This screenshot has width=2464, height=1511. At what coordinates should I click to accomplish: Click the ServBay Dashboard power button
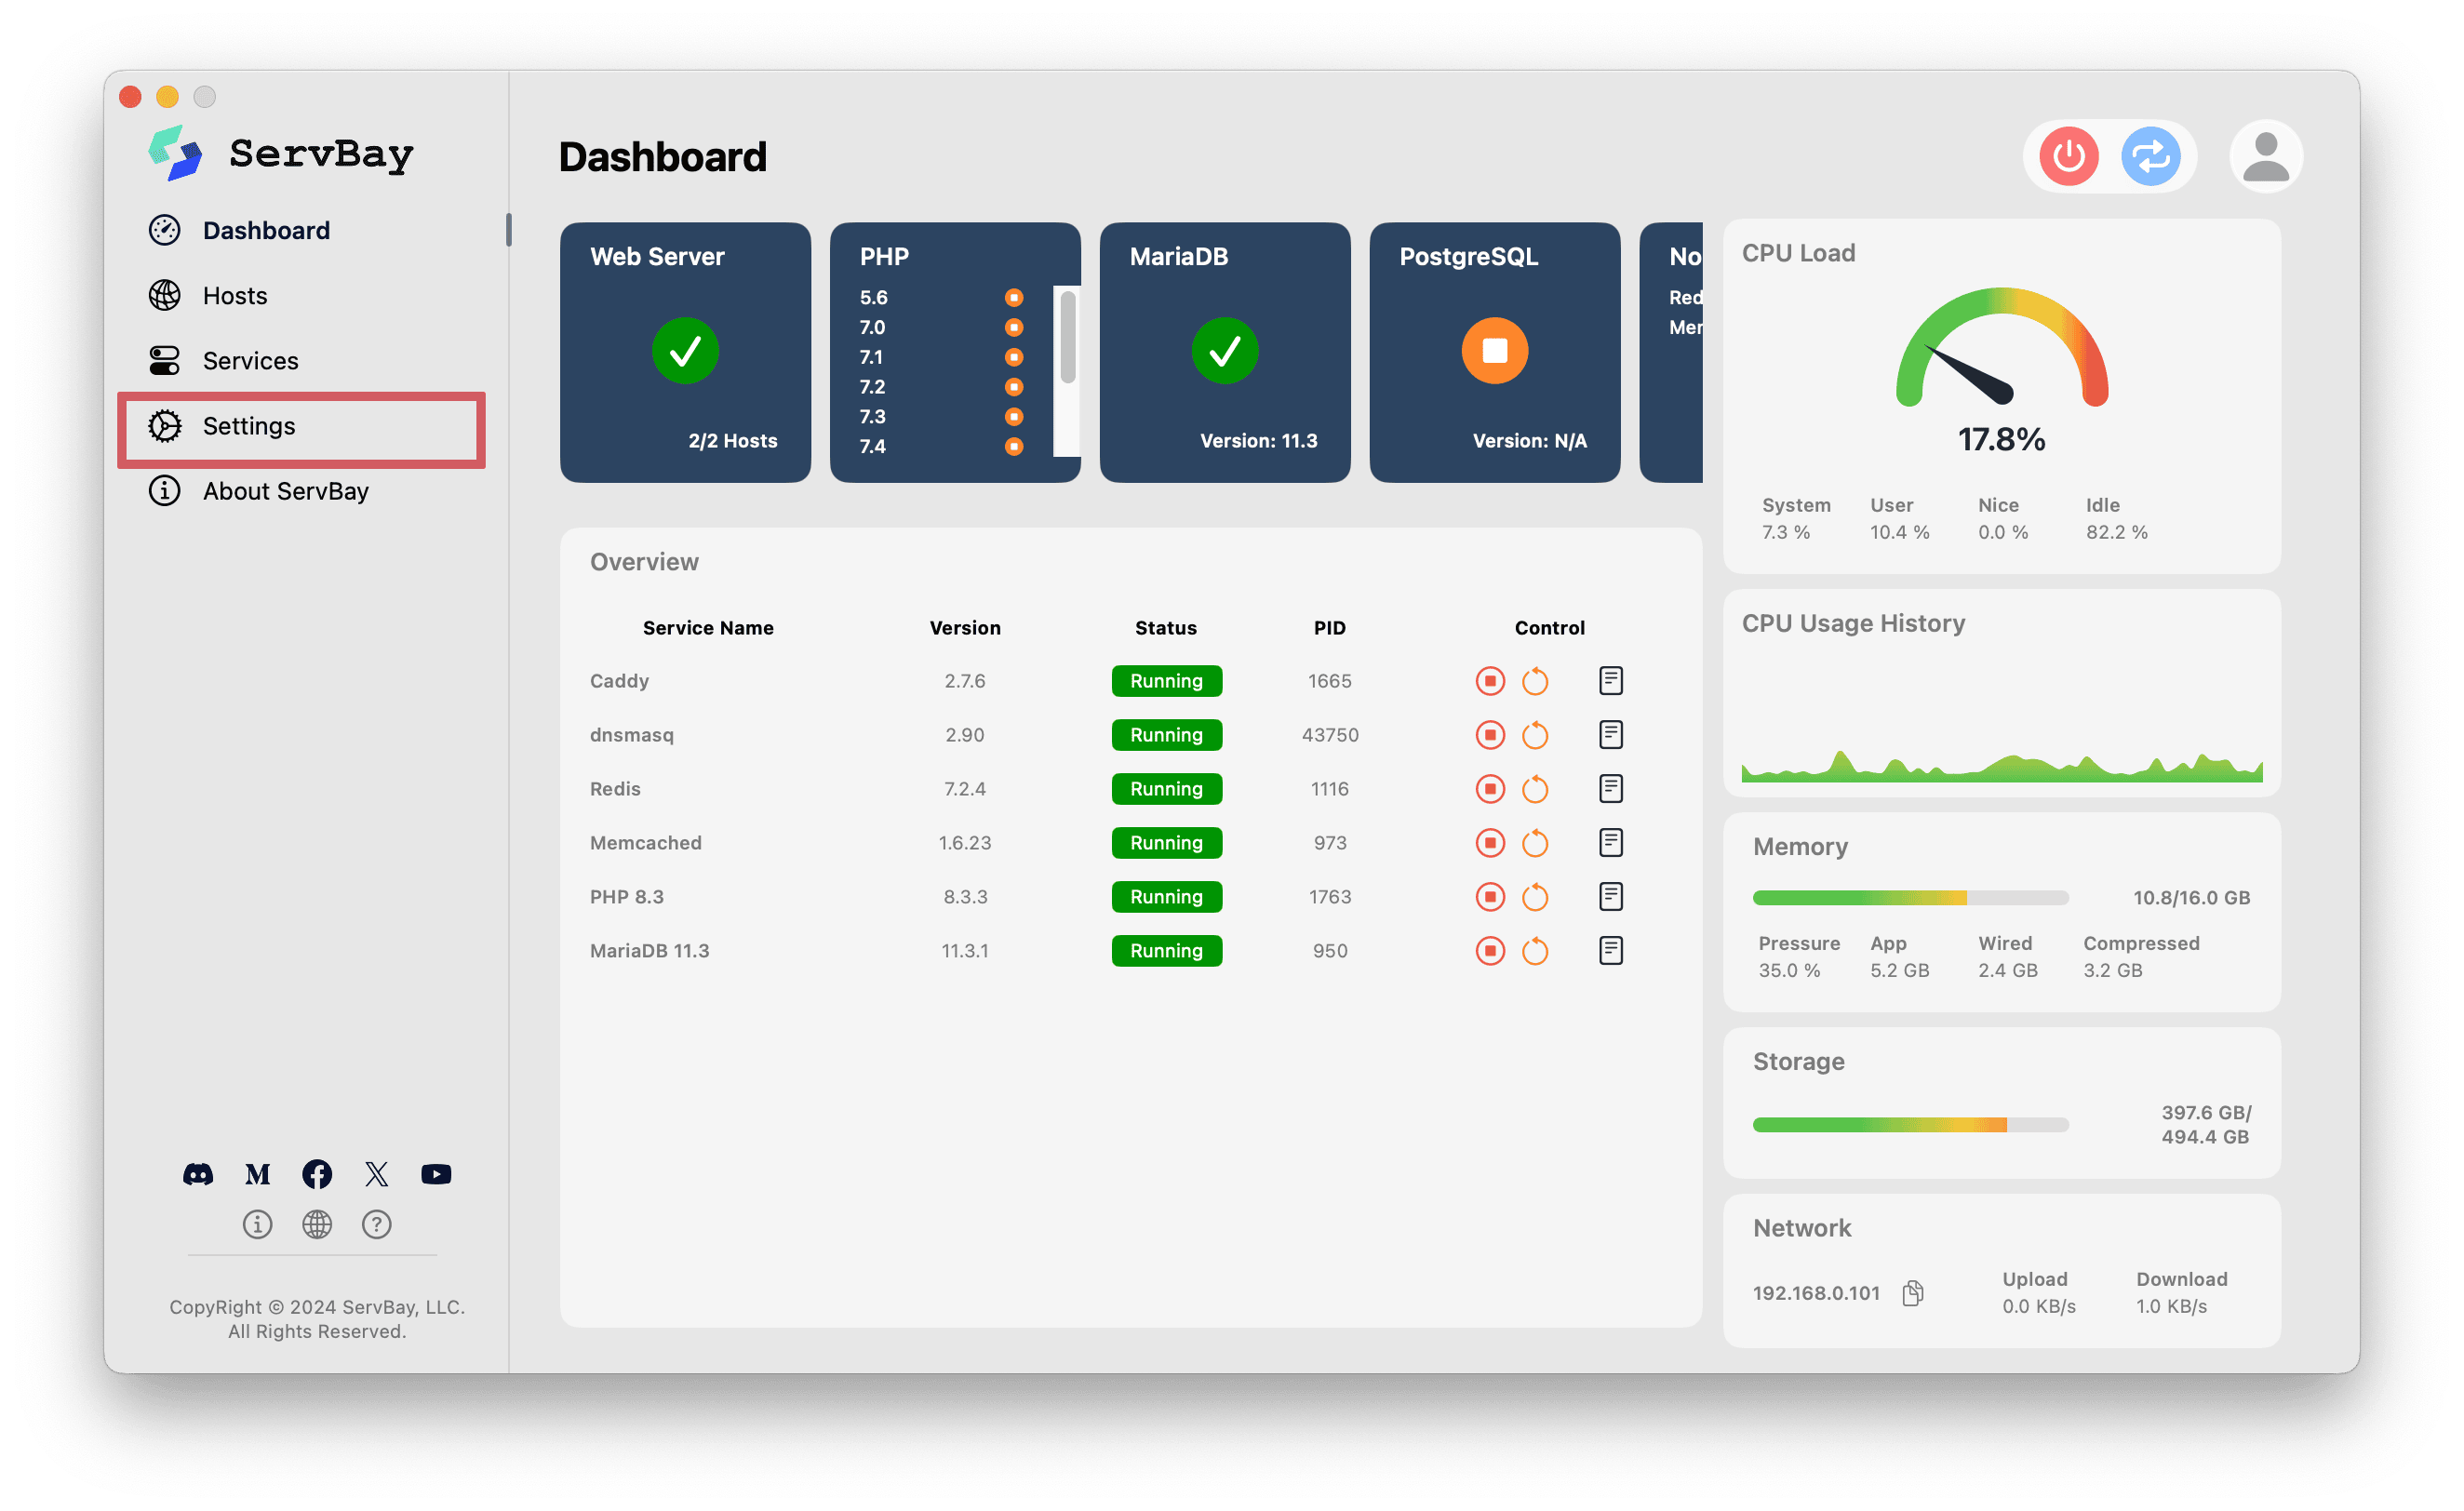click(2068, 156)
